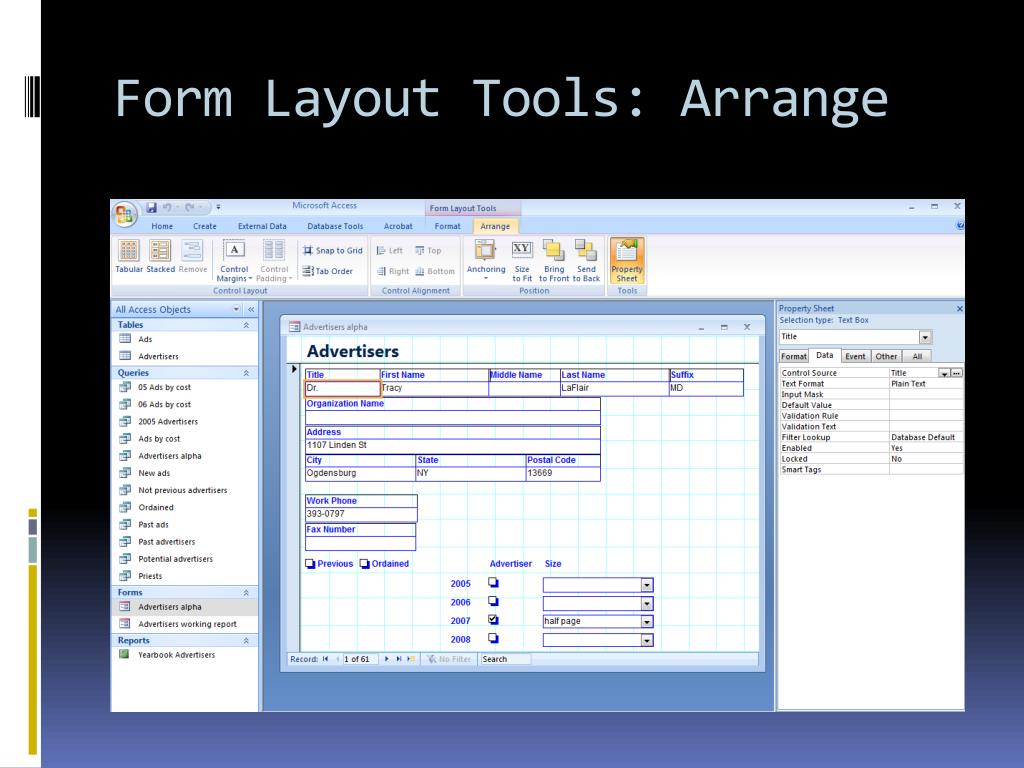The width and height of the screenshot is (1024, 768).
Task: Check the Ordained checkbox
Action: pos(364,564)
